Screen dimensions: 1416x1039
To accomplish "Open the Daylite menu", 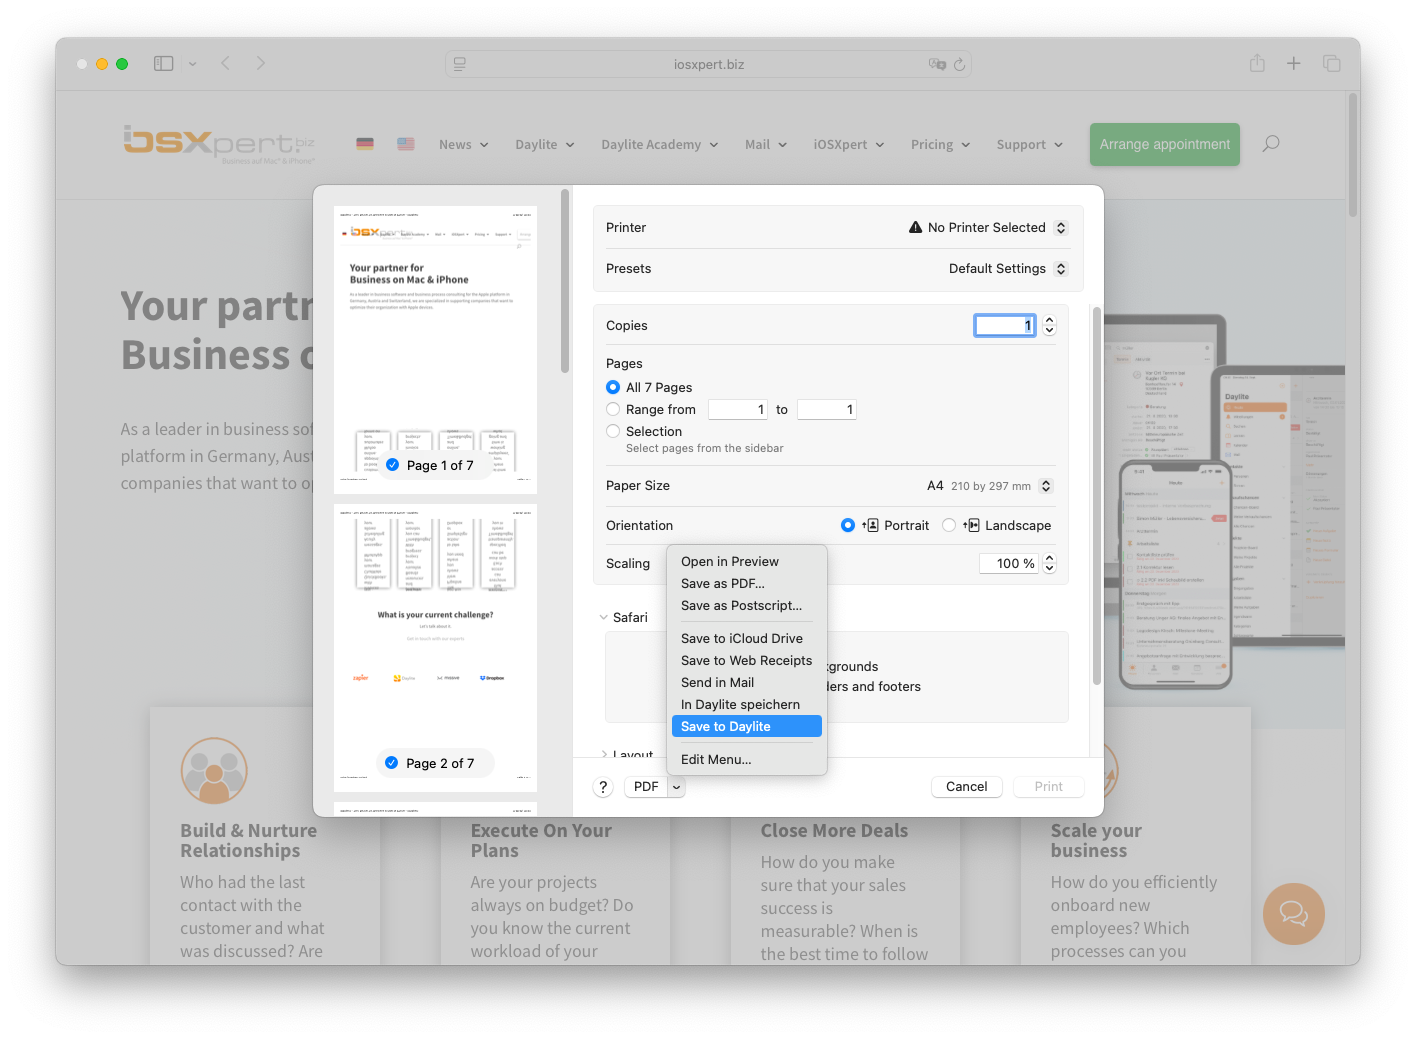I will [x=545, y=144].
